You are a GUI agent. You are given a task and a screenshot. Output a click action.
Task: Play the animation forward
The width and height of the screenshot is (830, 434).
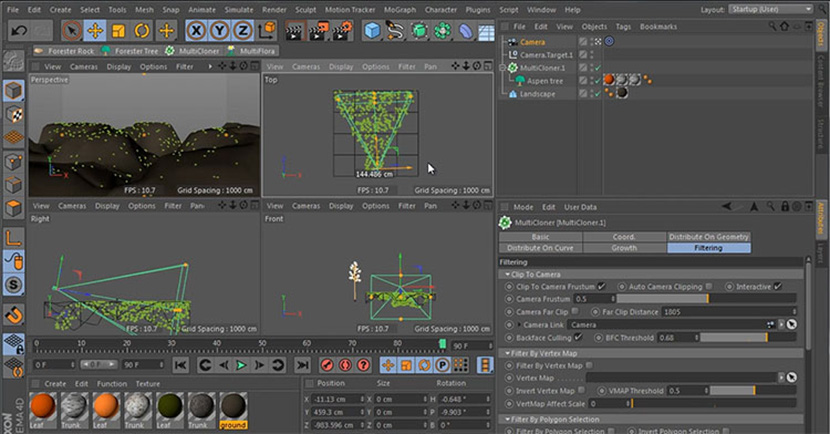coord(241,365)
